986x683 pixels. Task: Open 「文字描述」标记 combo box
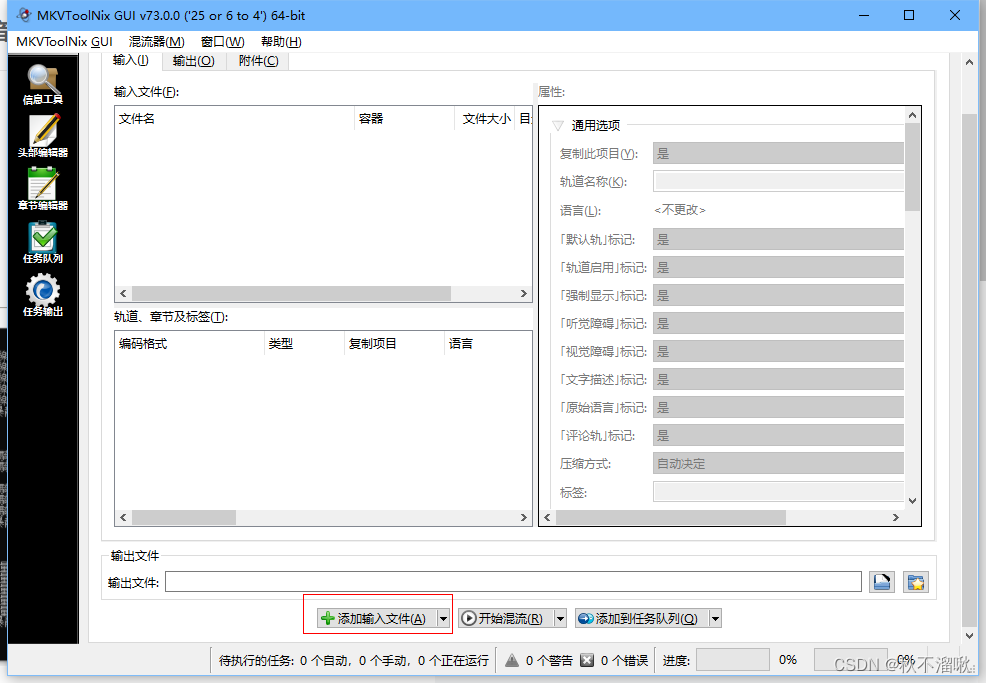(x=778, y=379)
